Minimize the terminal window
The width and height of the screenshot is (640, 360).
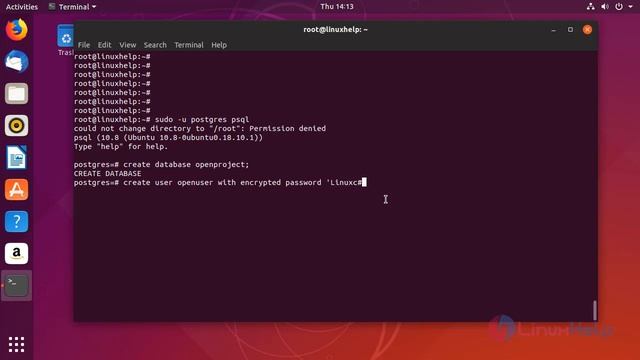pyautogui.click(x=553, y=29)
